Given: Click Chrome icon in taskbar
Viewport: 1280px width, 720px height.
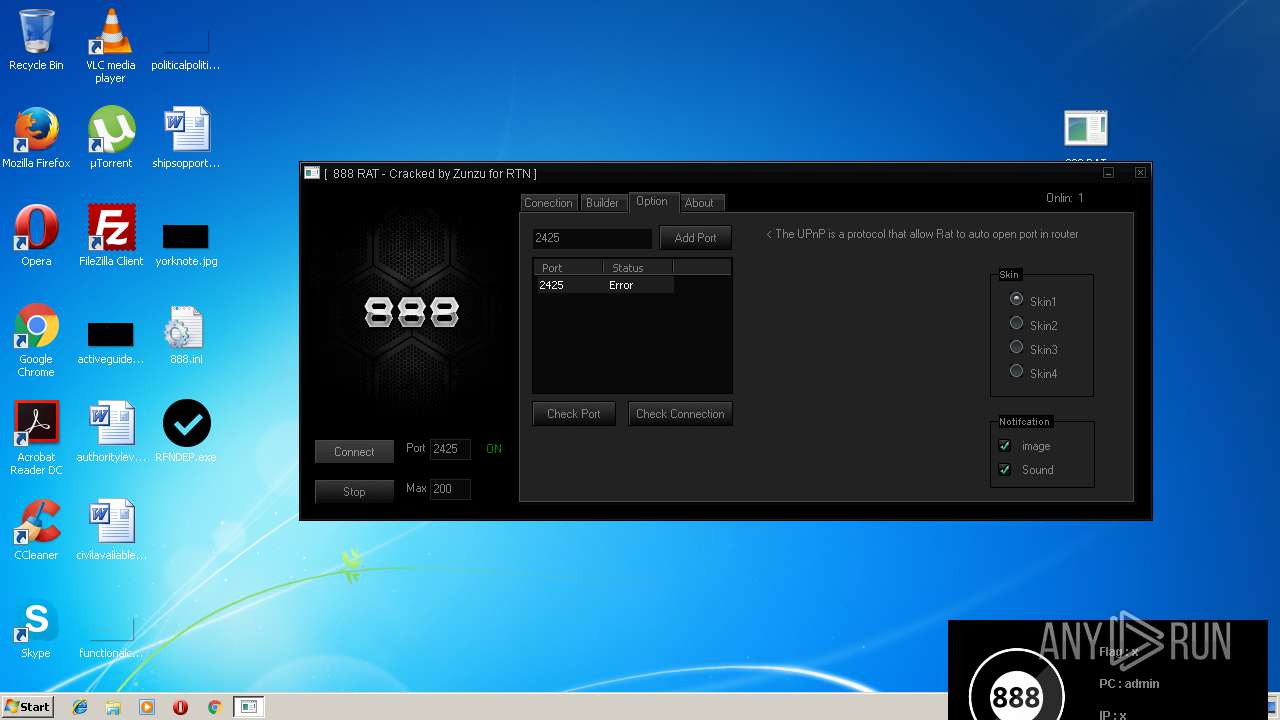Looking at the screenshot, I should (x=214, y=707).
